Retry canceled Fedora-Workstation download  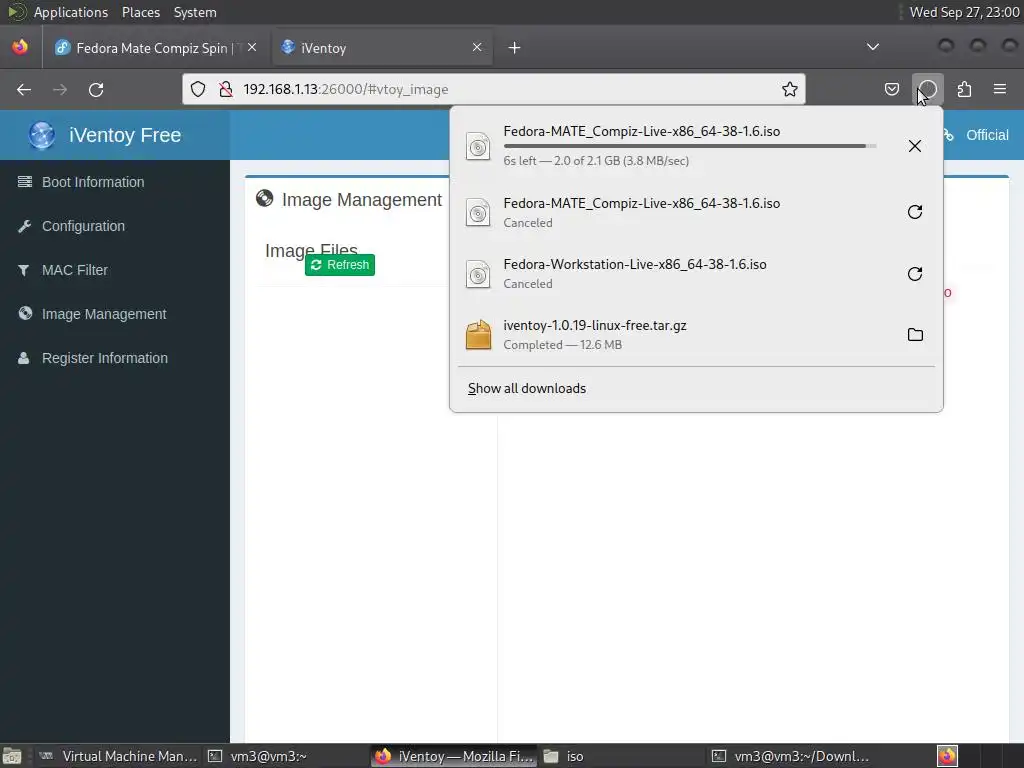[914, 273]
